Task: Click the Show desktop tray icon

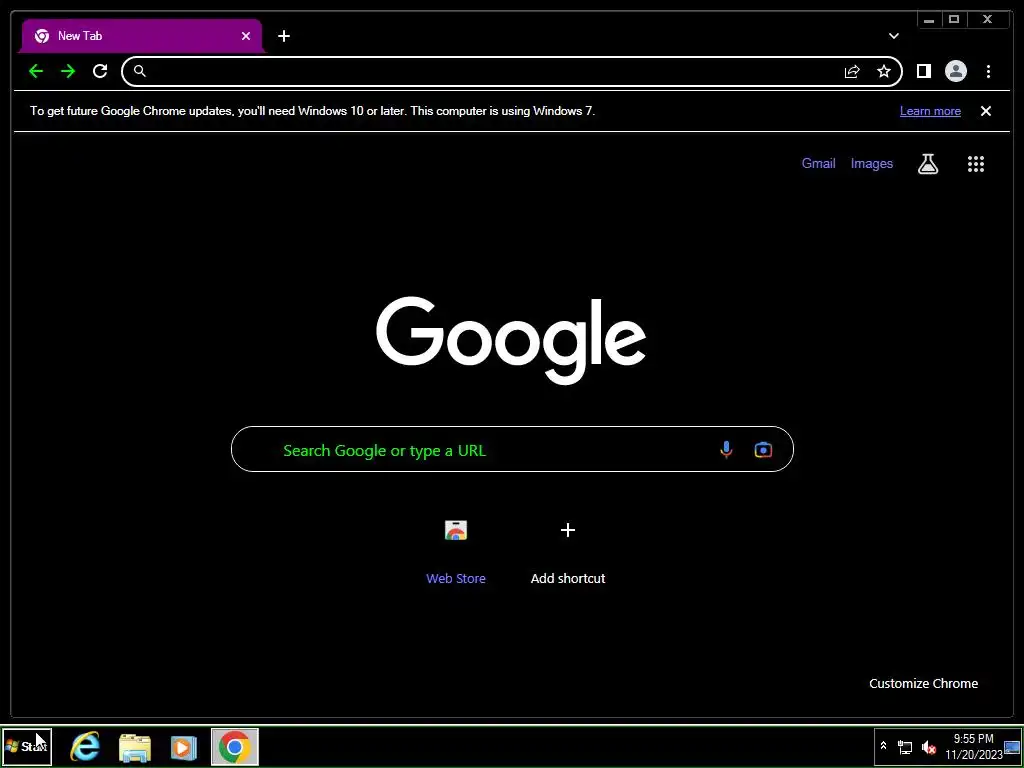Action: [x=1012, y=746]
